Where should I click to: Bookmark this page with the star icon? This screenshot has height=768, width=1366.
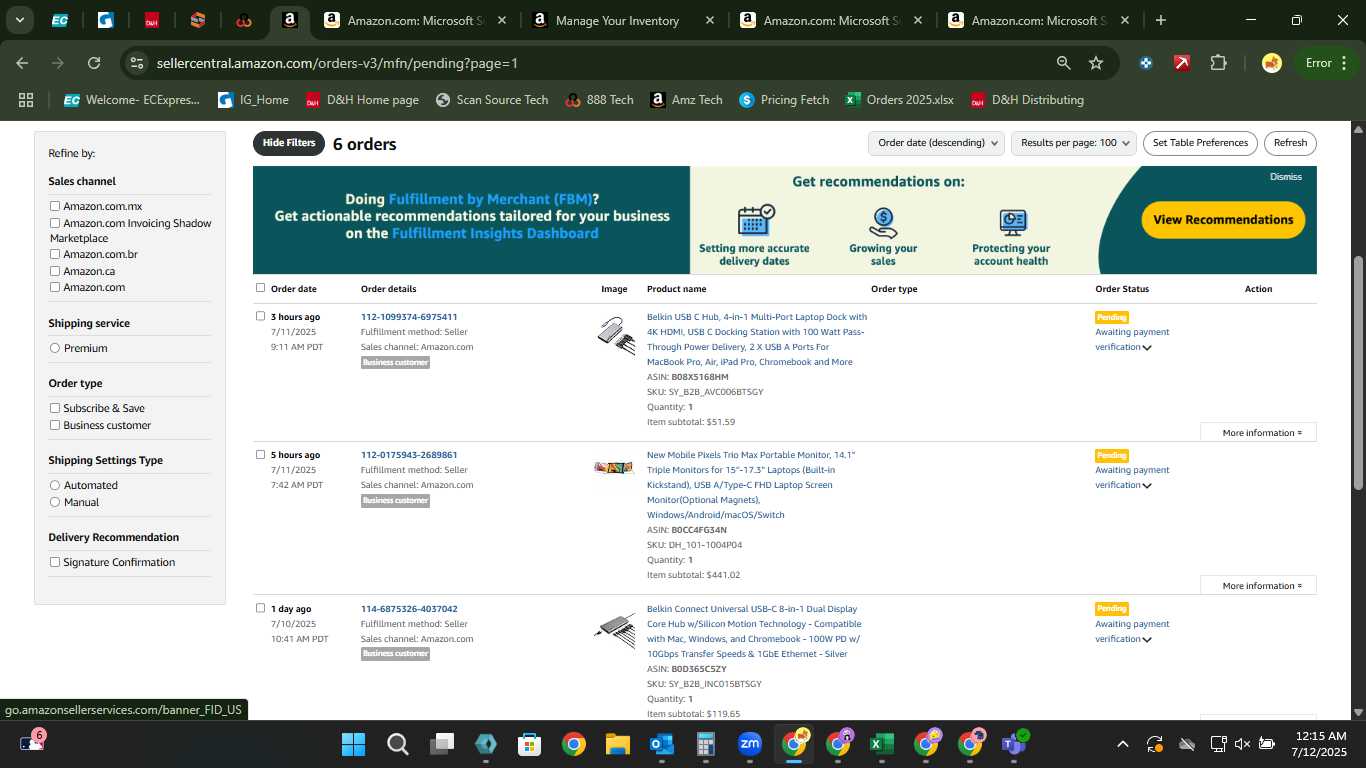[x=1096, y=63]
